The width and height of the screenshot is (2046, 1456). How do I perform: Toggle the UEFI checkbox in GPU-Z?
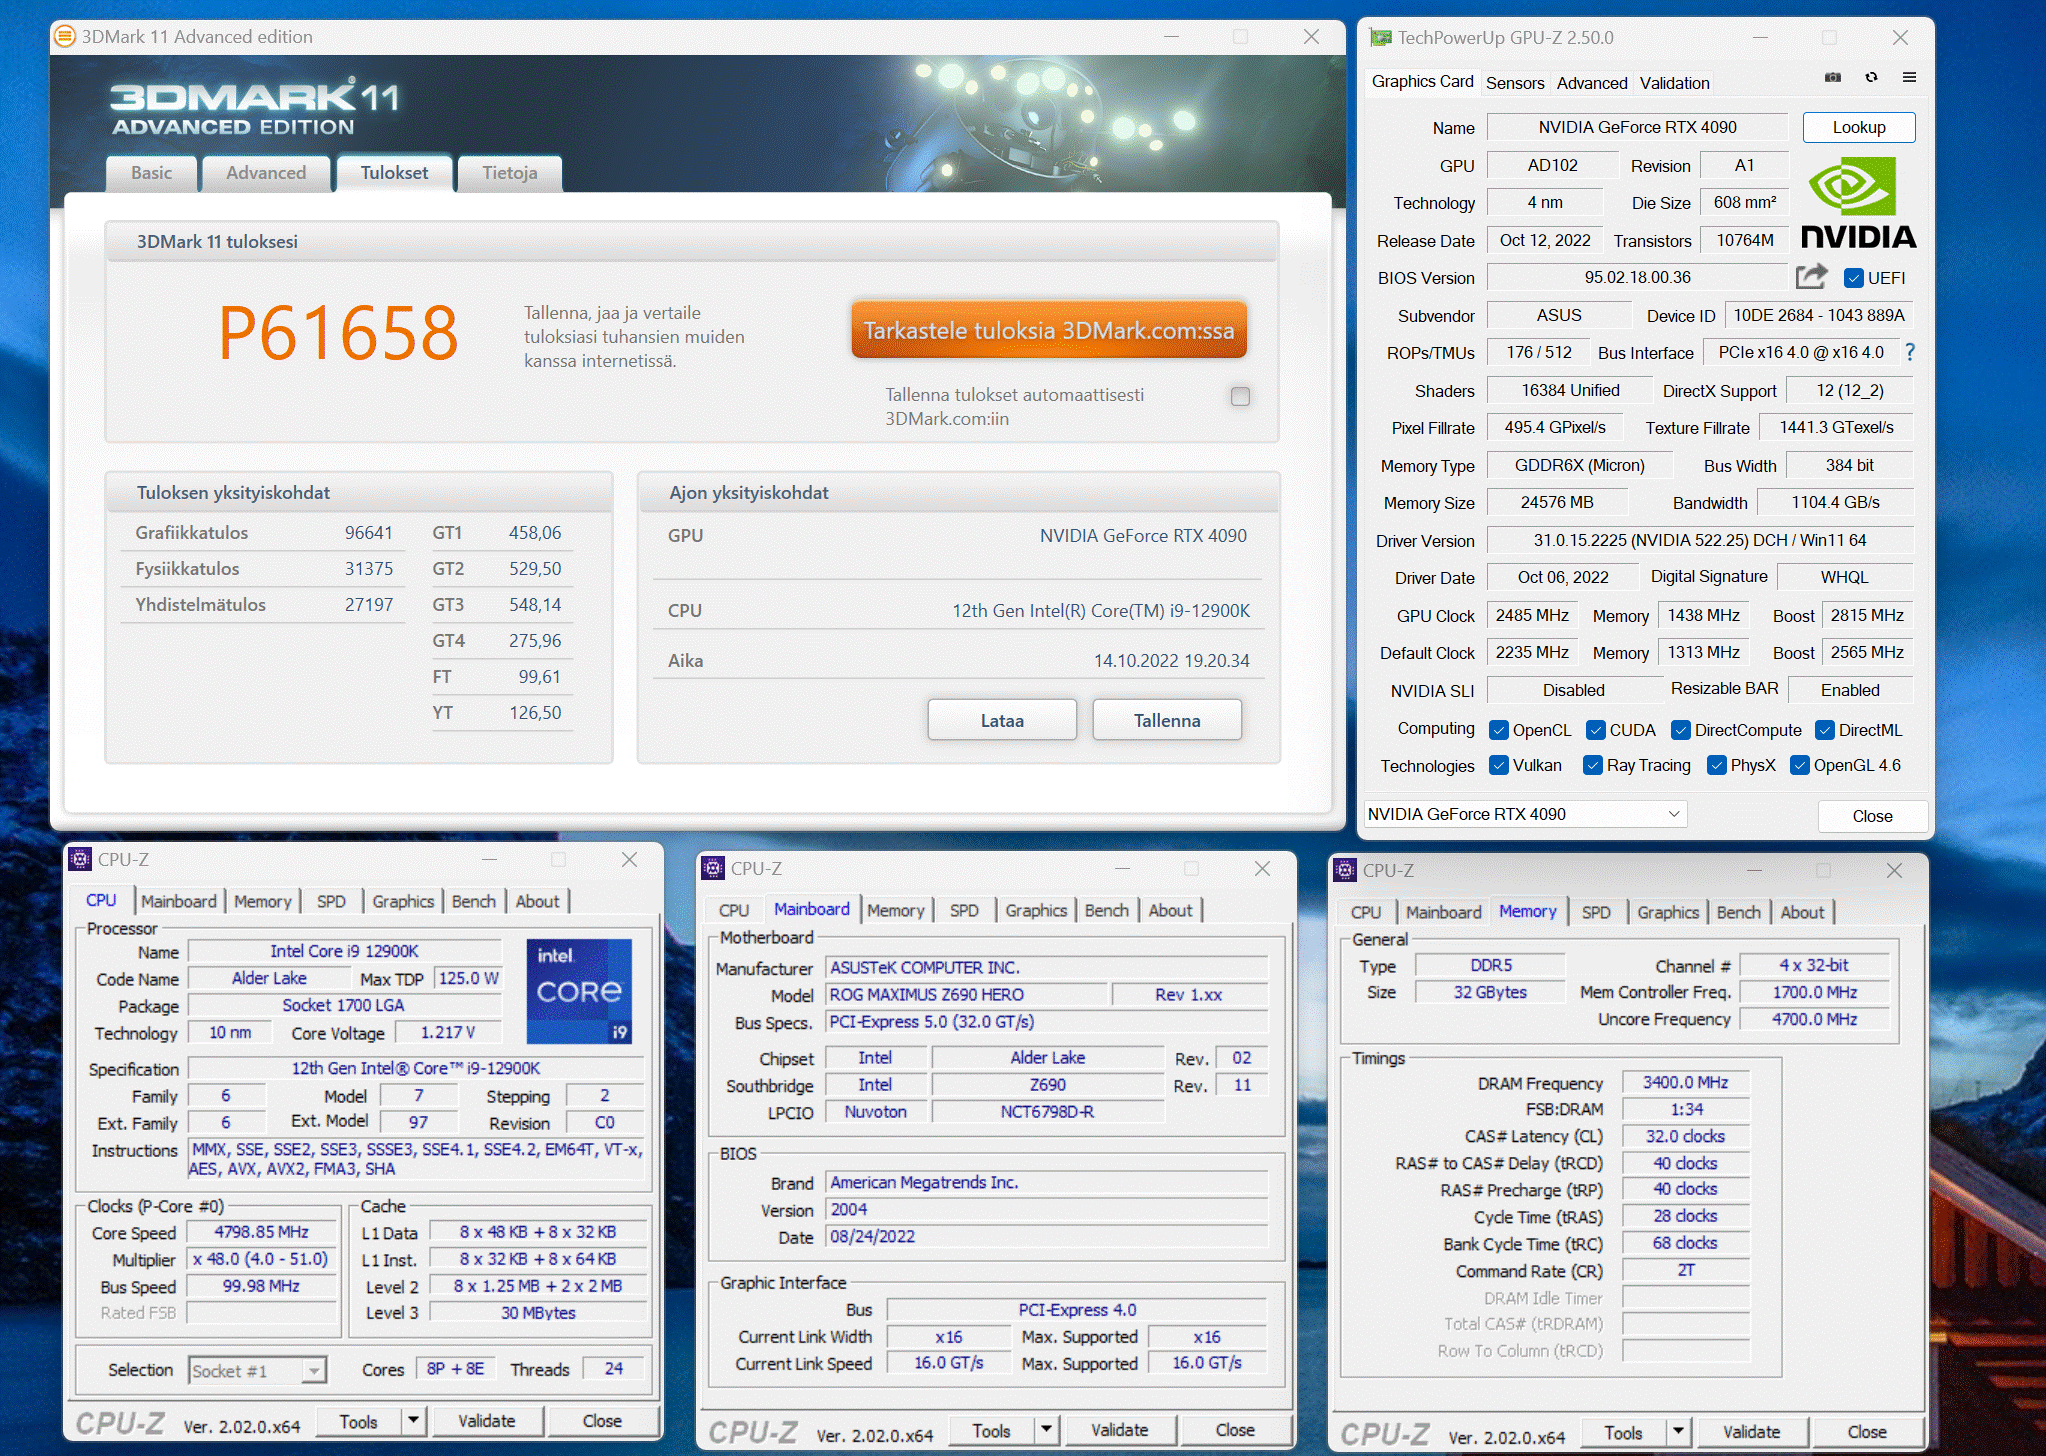tap(1854, 278)
